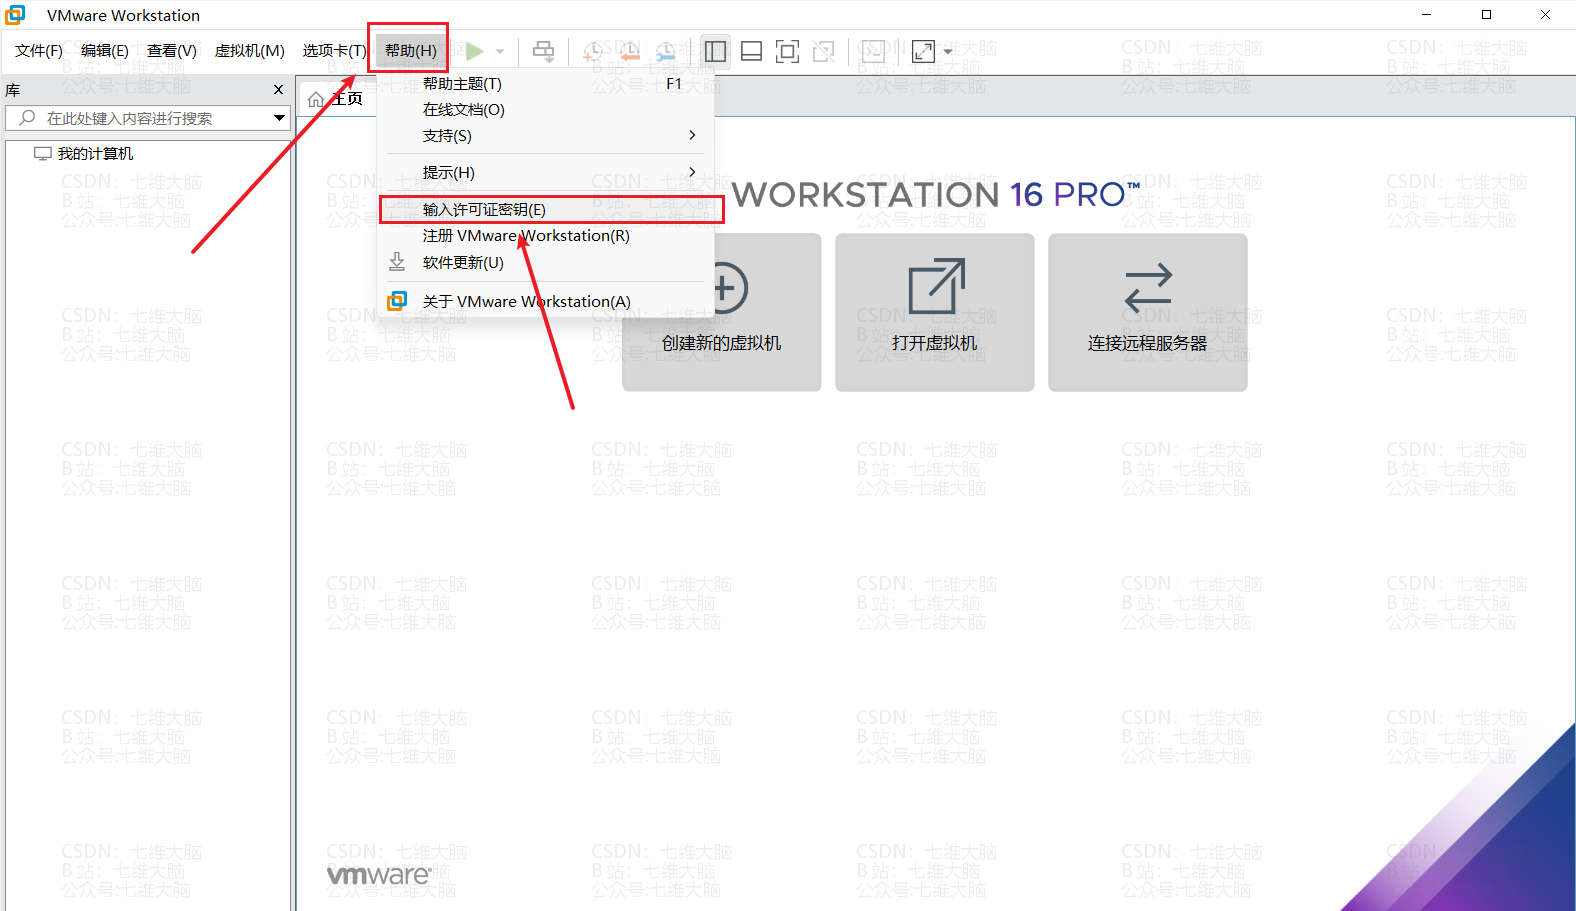This screenshot has height=911, width=1576.
Task: Click the revert to snapshot icon
Action: tap(629, 51)
